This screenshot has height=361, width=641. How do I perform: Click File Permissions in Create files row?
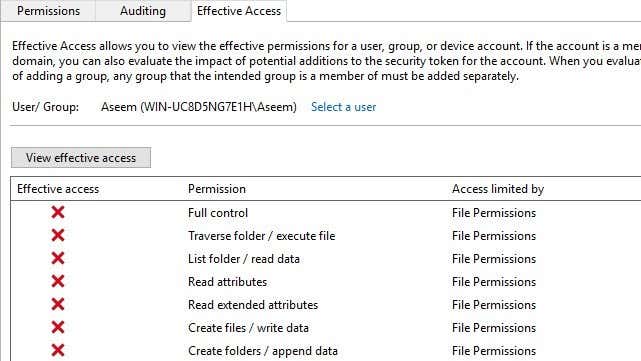(x=494, y=328)
